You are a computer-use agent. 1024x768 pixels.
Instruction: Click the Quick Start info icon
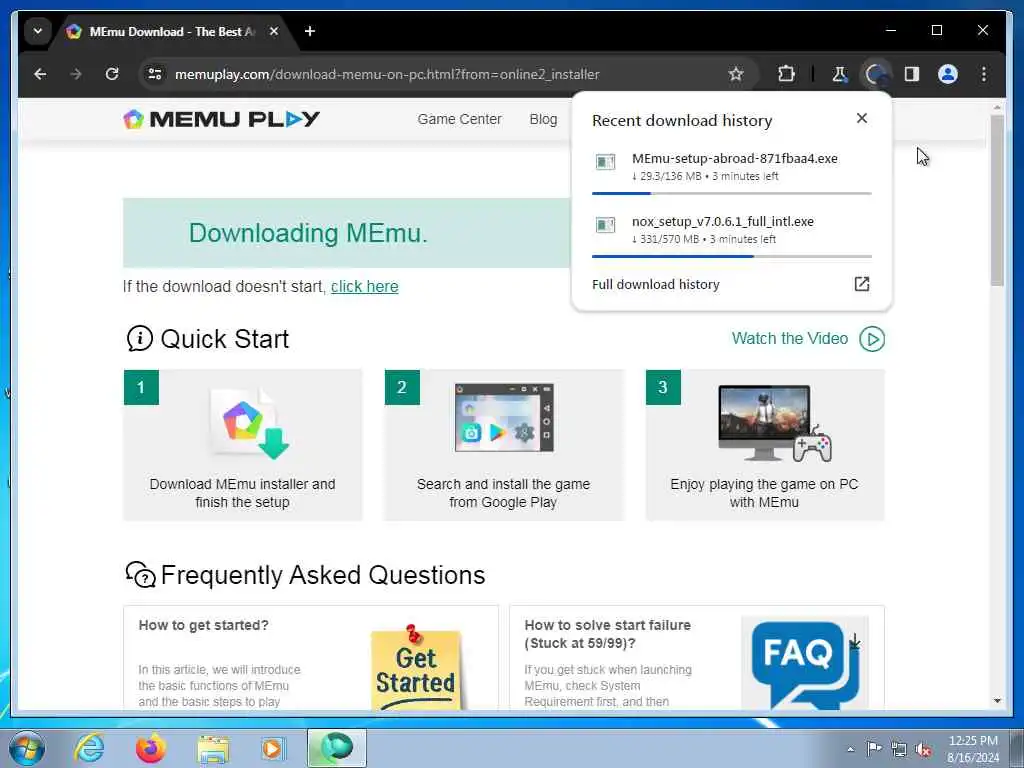point(140,338)
